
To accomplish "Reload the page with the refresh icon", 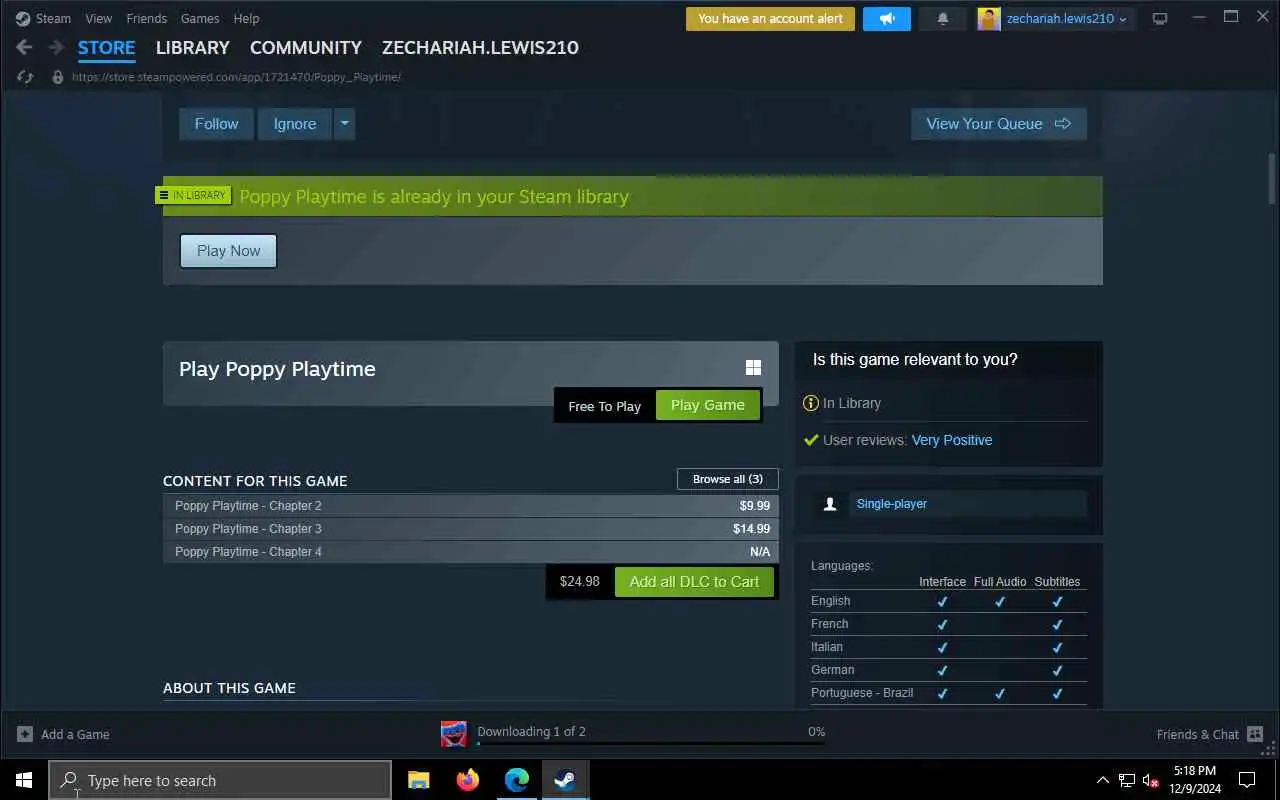I will [x=26, y=77].
